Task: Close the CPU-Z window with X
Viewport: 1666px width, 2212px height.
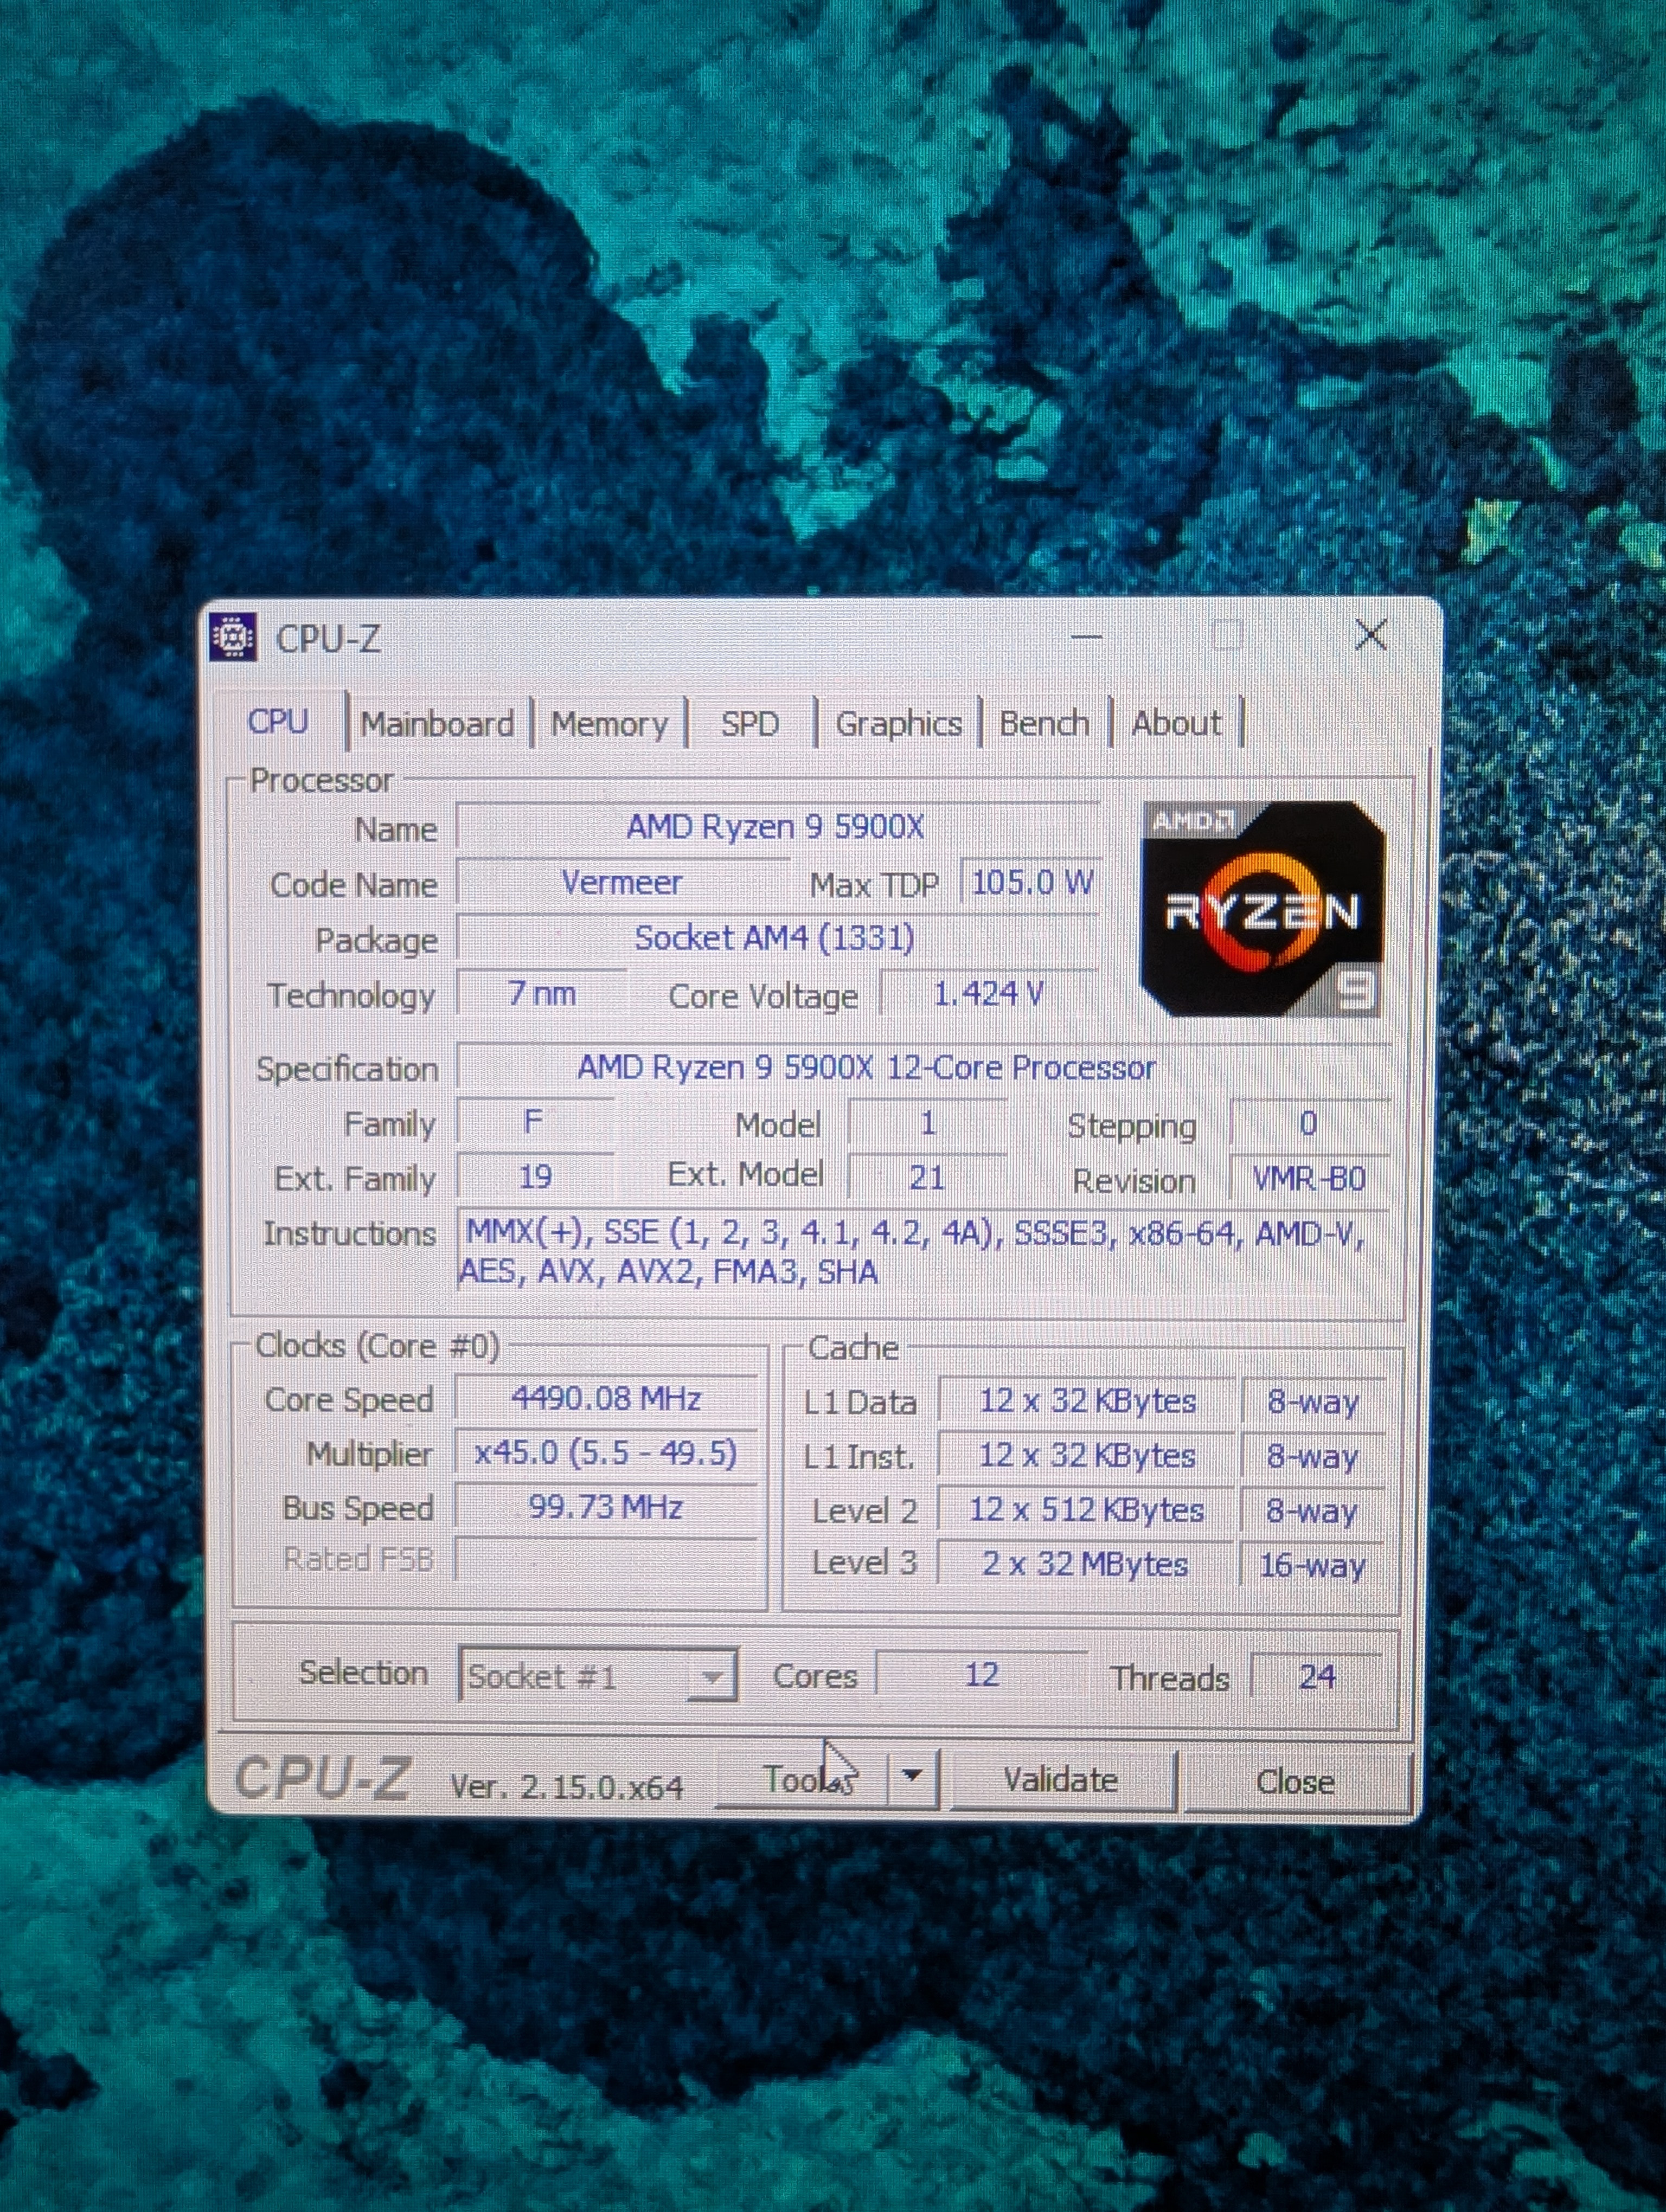Action: (1370, 634)
